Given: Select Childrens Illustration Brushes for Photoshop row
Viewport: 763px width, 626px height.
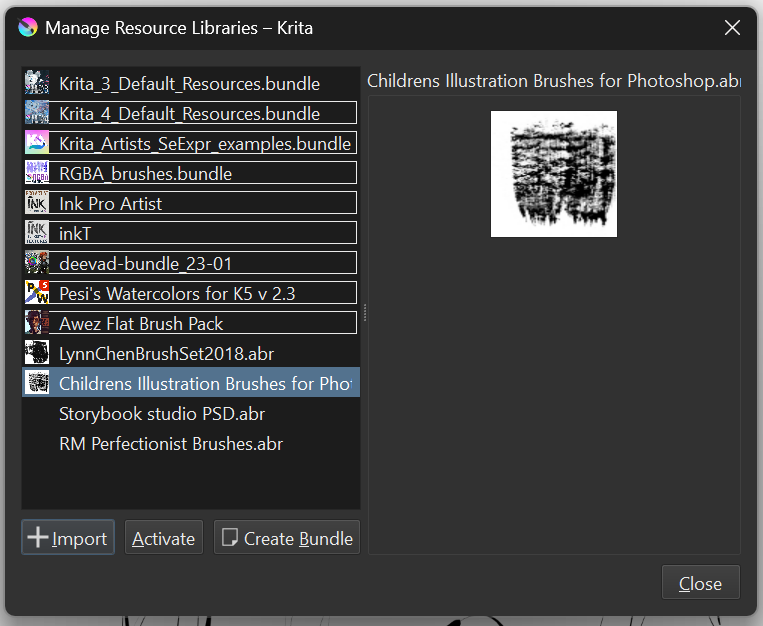Looking at the screenshot, I should point(191,383).
